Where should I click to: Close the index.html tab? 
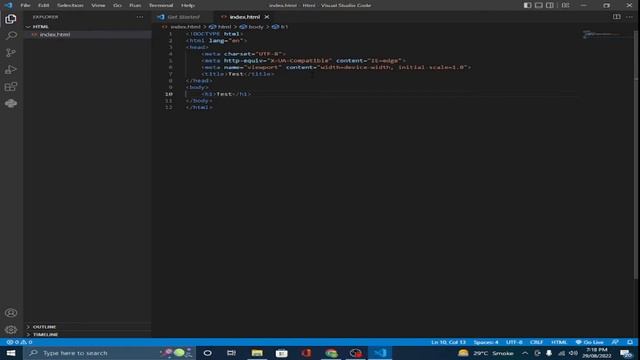click(267, 17)
